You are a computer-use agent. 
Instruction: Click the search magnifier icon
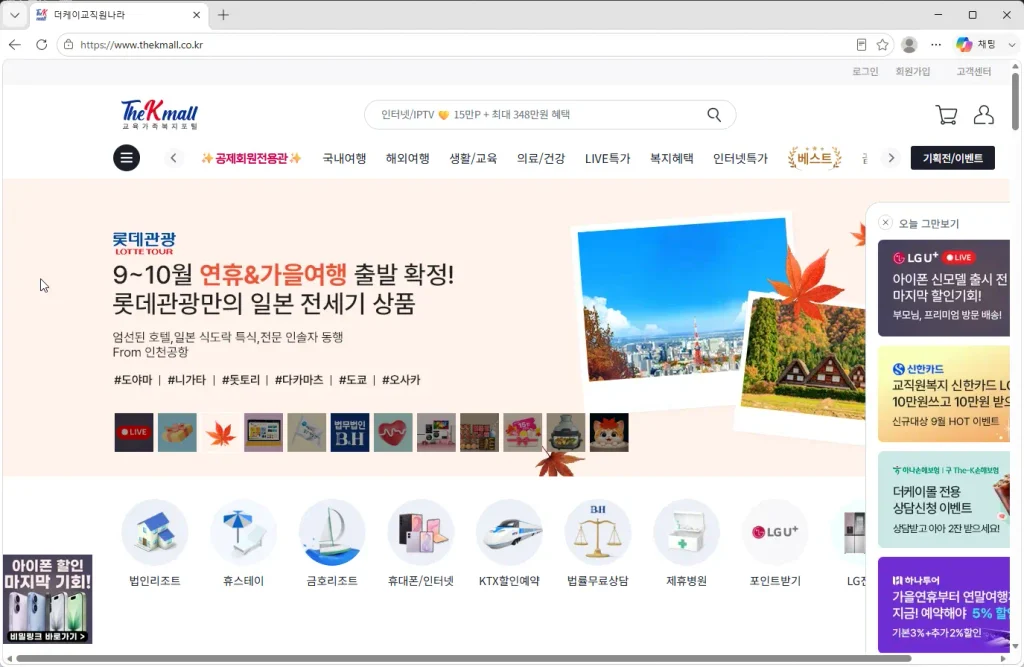(714, 115)
